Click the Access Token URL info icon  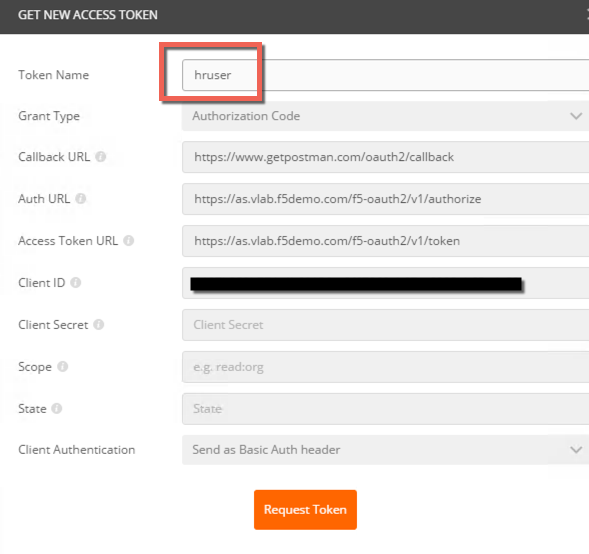(128, 240)
